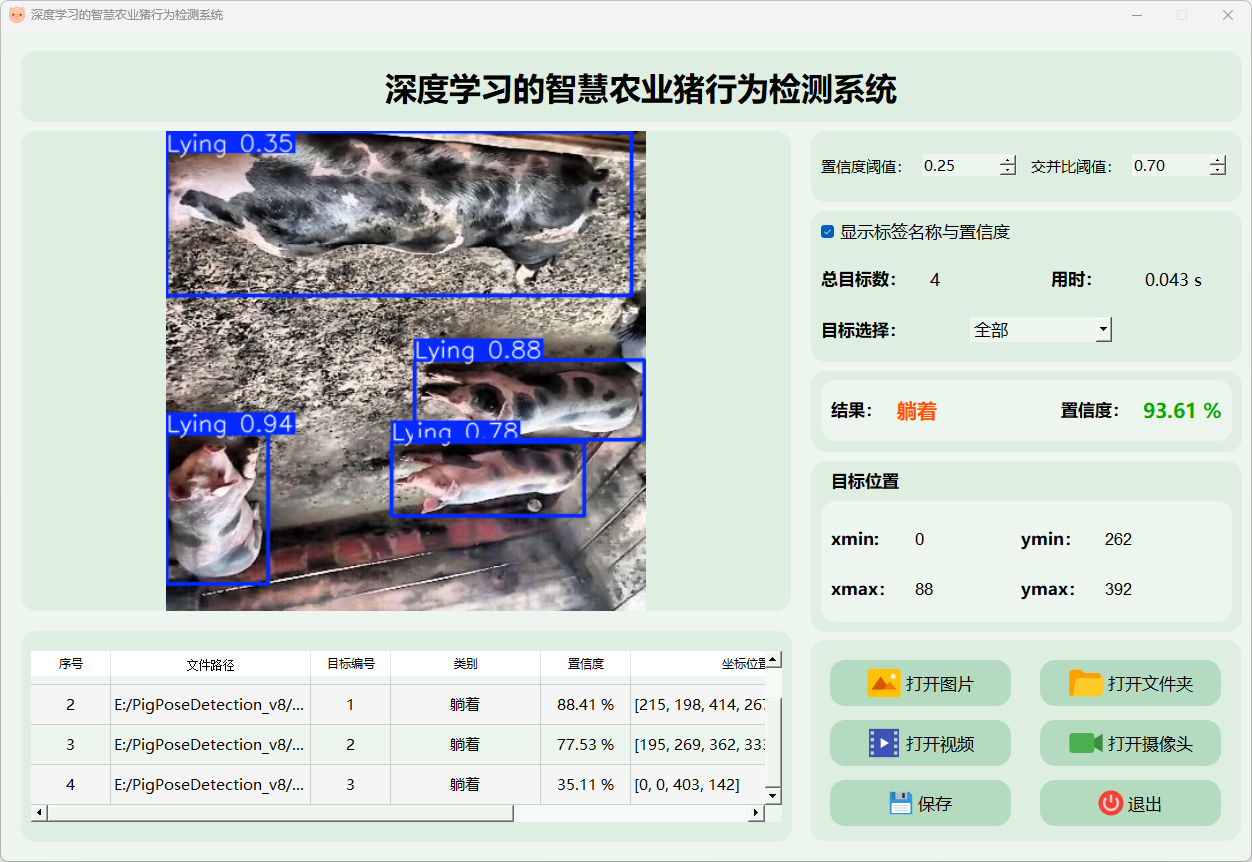The width and height of the screenshot is (1252, 862).
Task: Click the pig app icon in title bar
Action: pos(17,15)
